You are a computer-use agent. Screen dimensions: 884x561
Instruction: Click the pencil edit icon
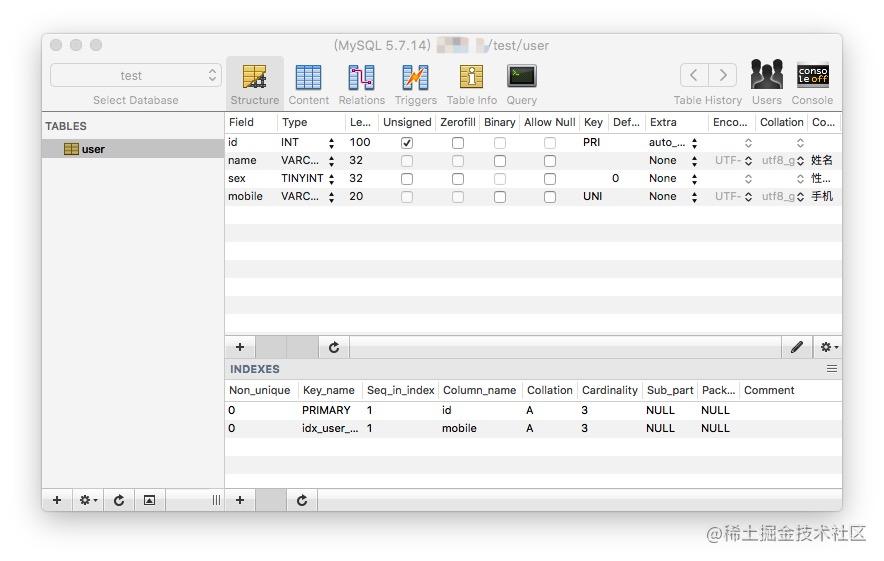click(797, 347)
